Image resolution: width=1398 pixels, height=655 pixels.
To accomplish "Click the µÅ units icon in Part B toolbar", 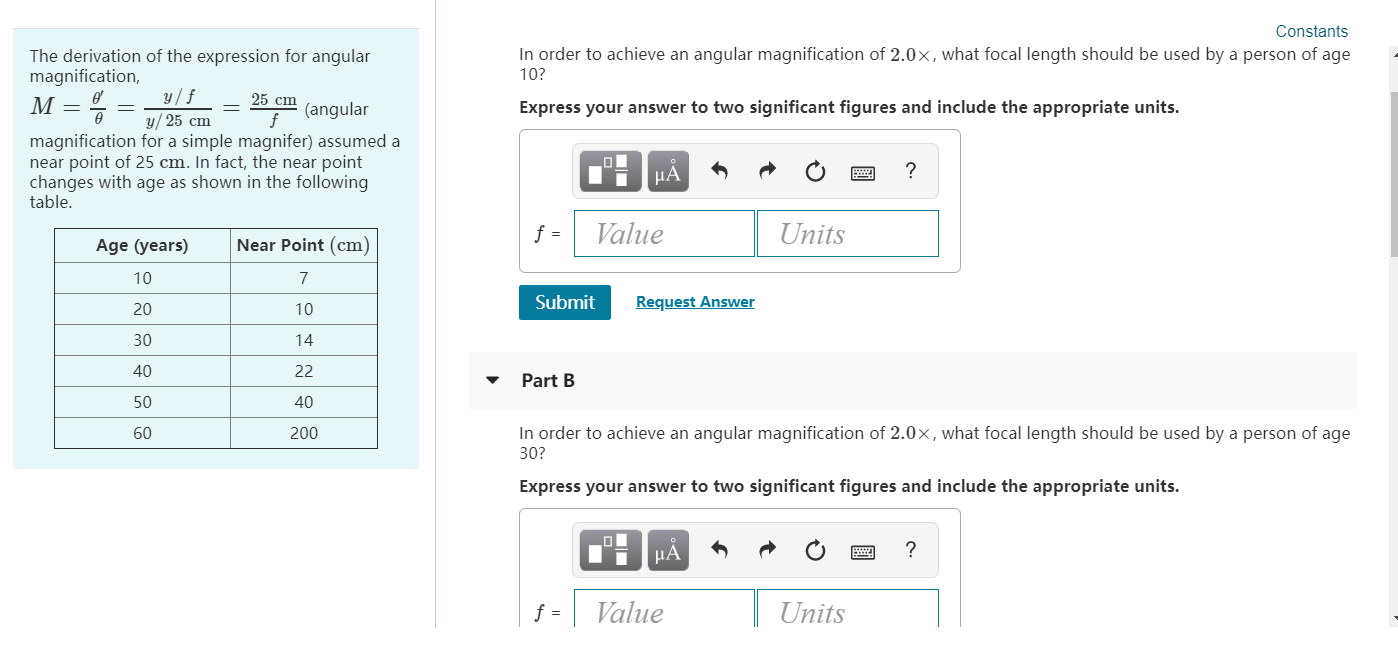I will click(667, 549).
